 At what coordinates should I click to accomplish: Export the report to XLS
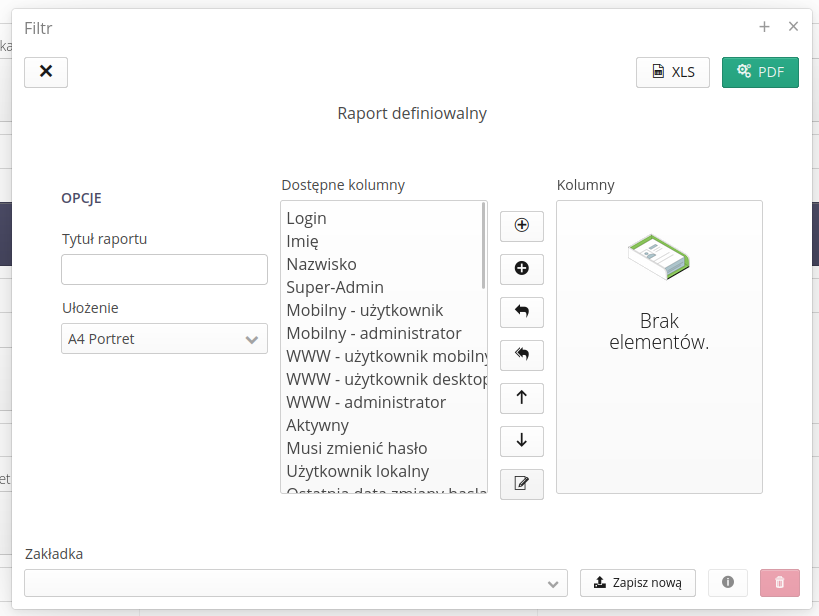click(673, 72)
